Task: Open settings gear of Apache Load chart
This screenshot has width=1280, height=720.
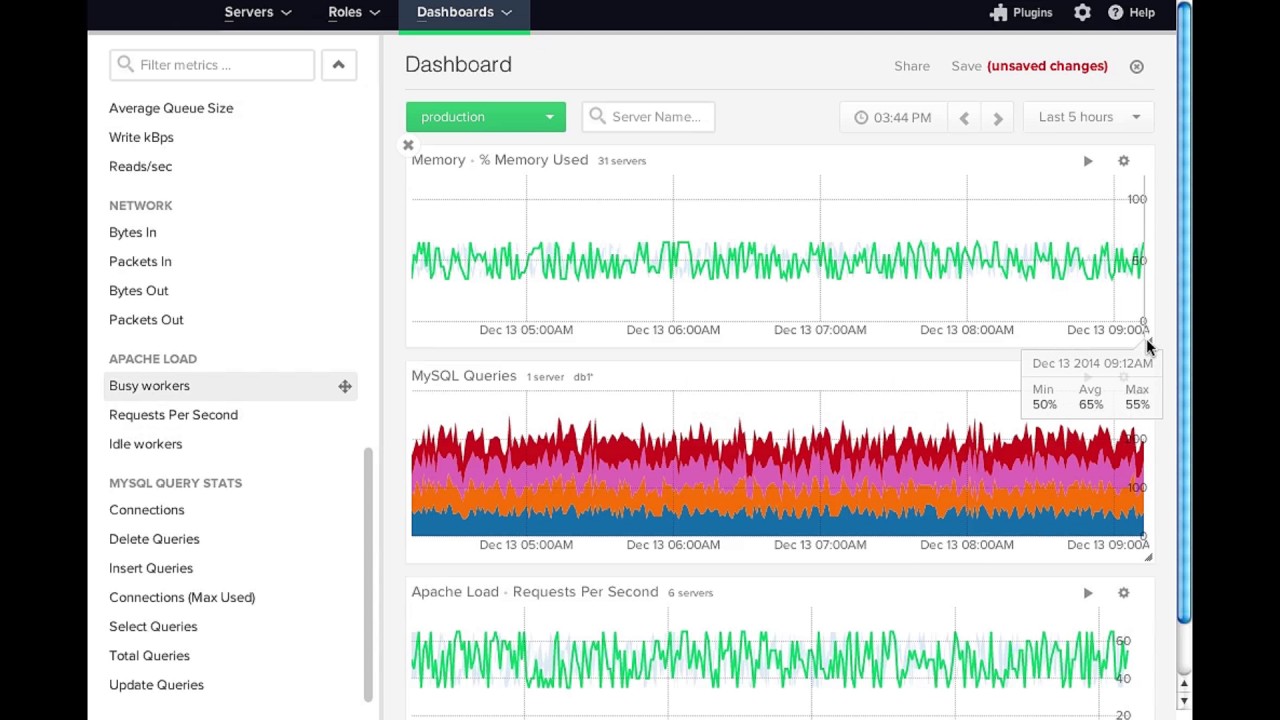Action: (1123, 593)
